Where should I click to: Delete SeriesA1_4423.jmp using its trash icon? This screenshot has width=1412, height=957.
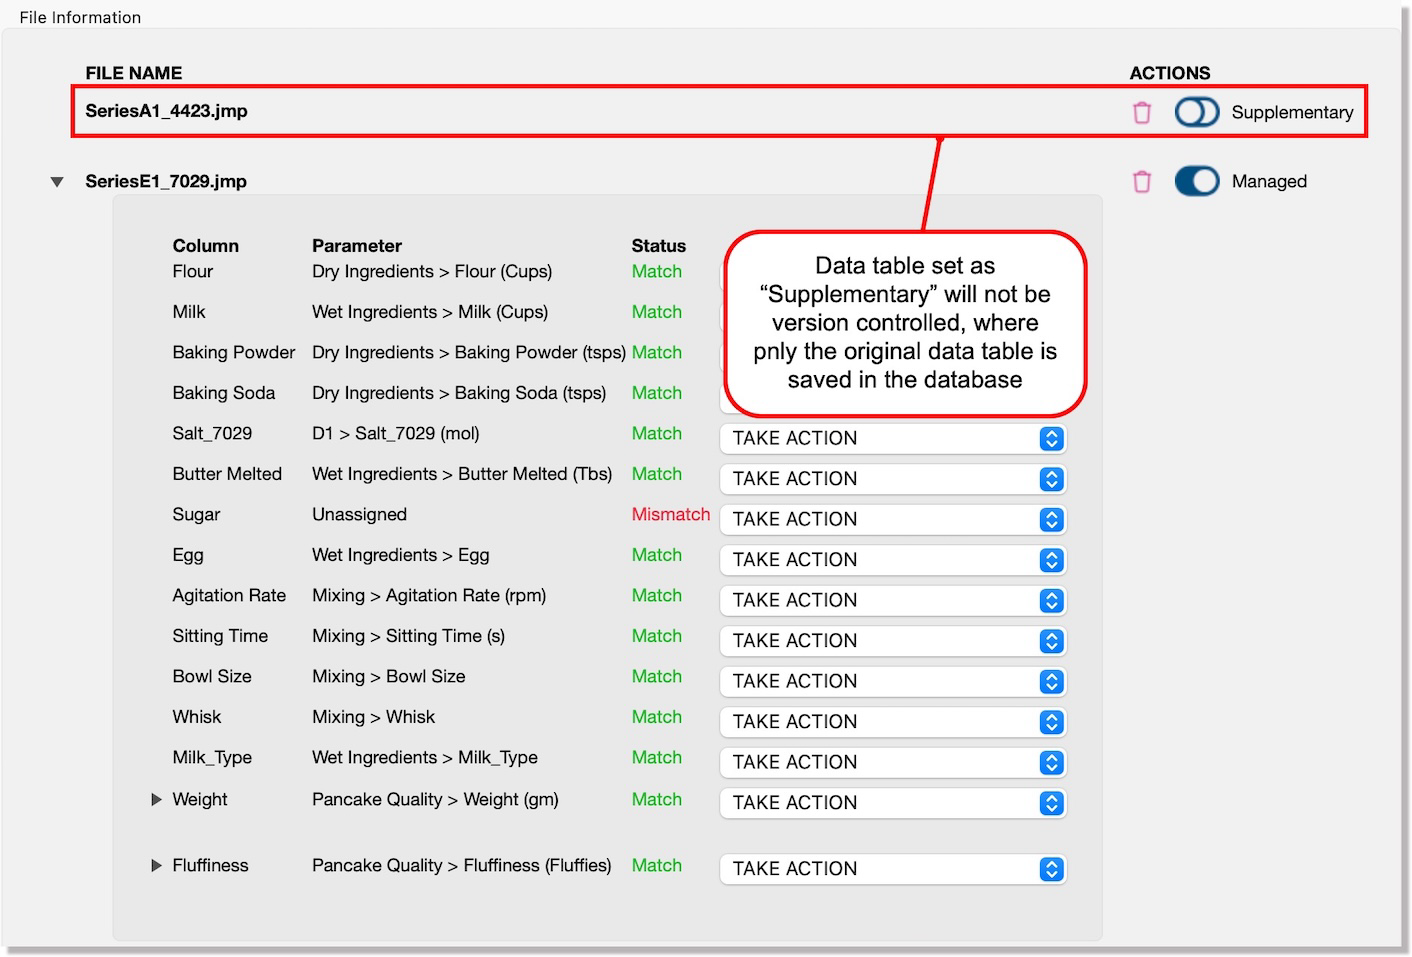point(1141,112)
